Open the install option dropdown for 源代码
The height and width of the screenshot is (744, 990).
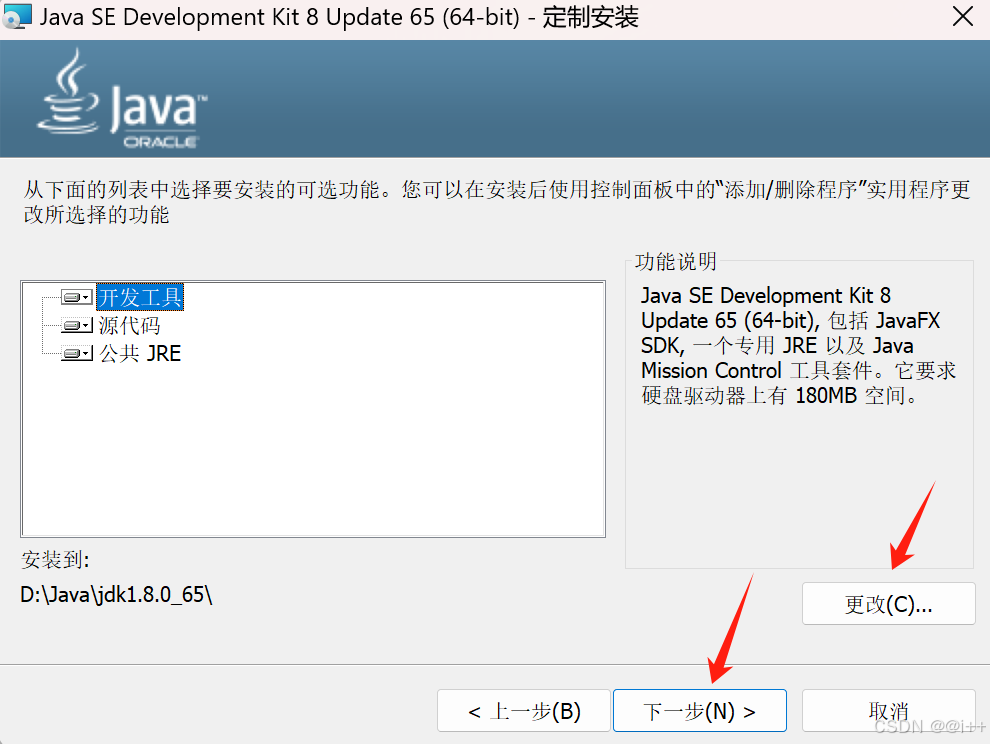click(84, 324)
